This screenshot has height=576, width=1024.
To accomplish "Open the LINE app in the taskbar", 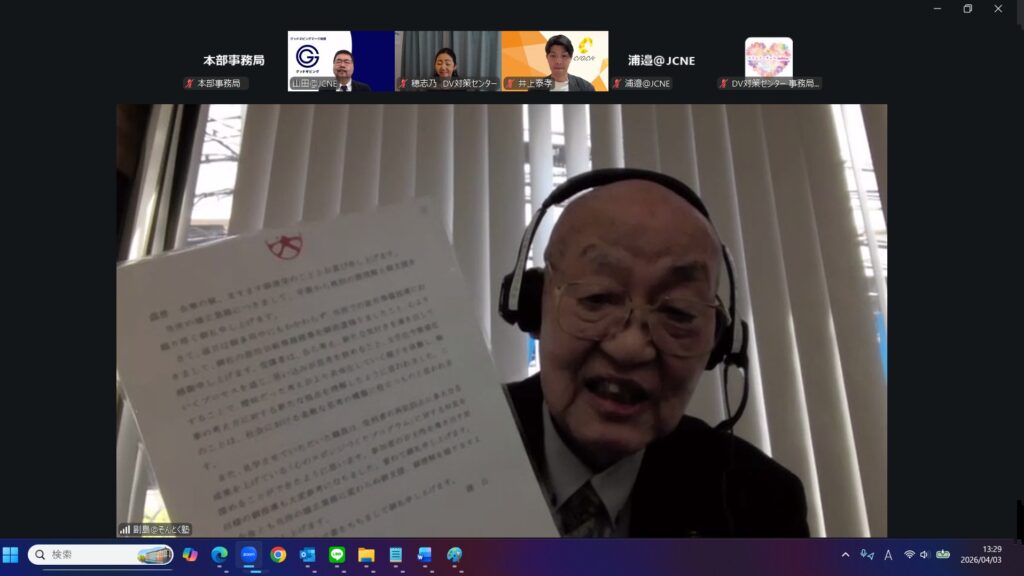I will pyautogui.click(x=337, y=554).
